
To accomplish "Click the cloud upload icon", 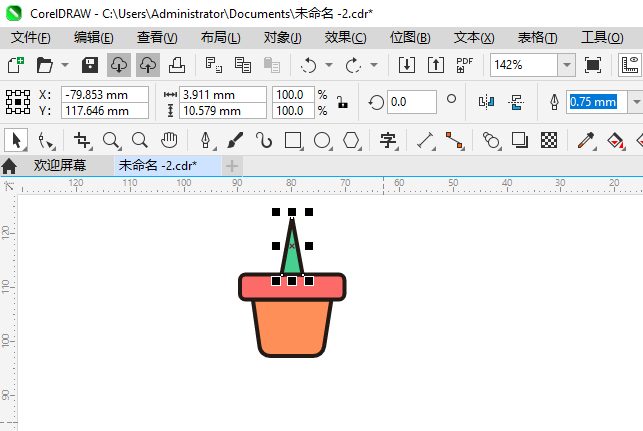I will (x=148, y=65).
